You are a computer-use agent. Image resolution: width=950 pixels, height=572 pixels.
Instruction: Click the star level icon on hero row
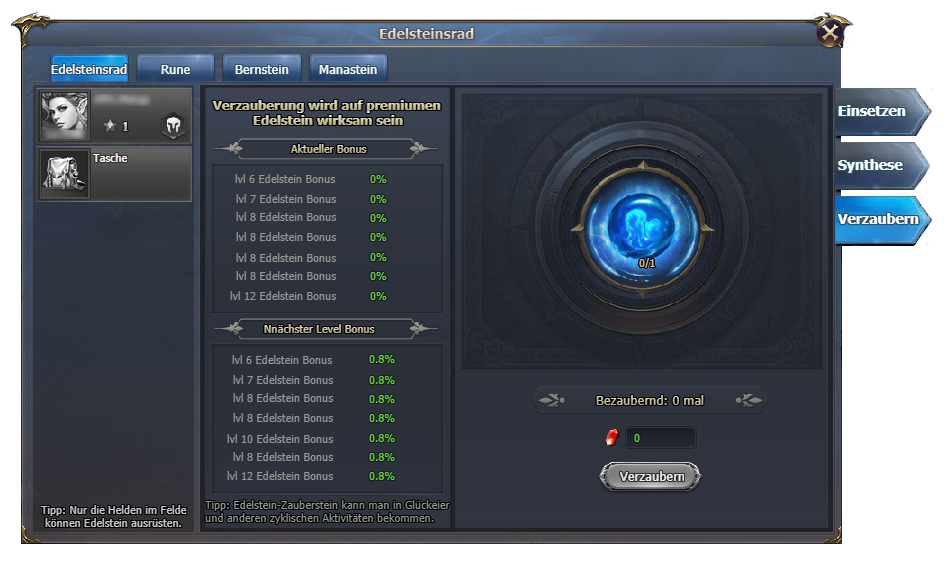point(110,127)
